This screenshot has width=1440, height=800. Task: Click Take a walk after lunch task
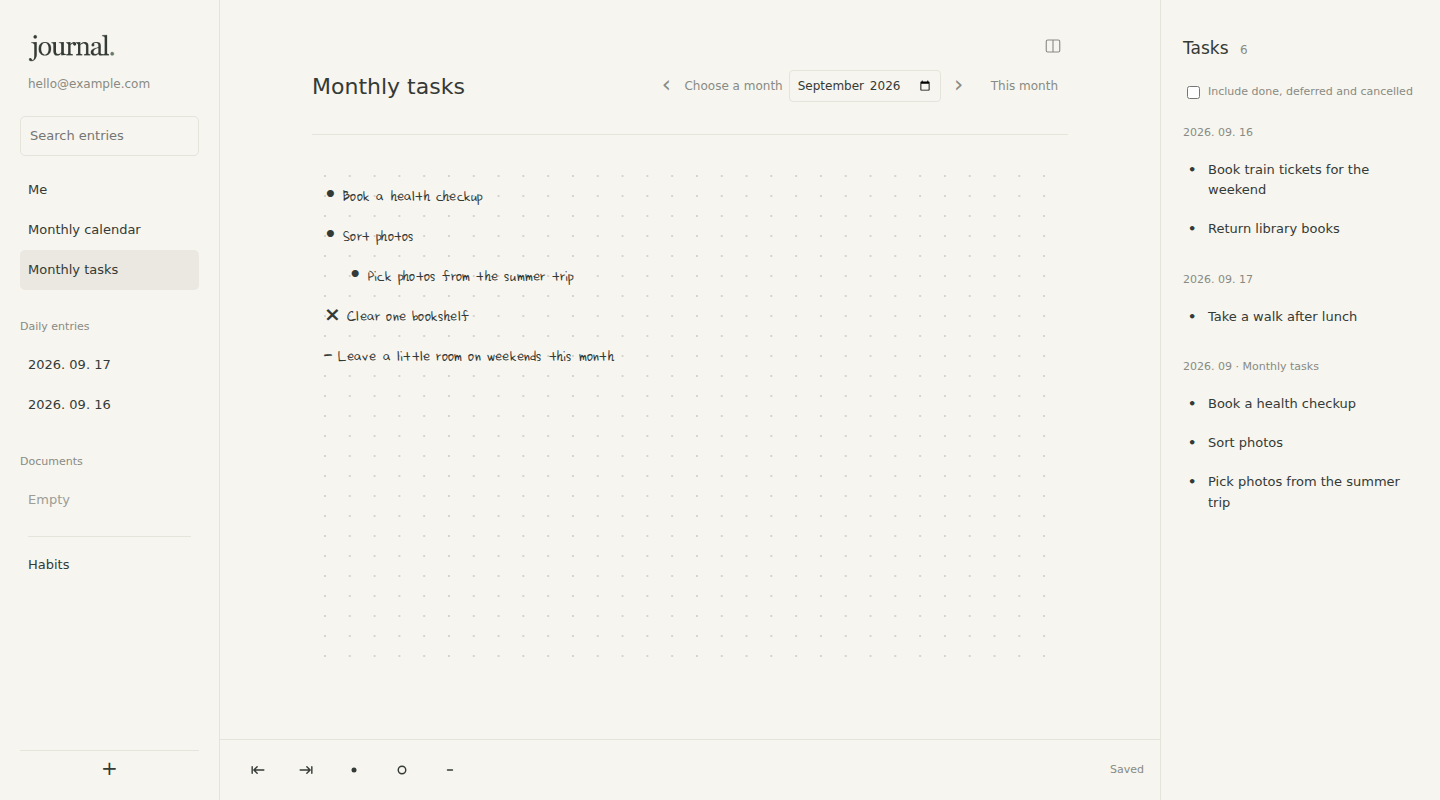[x=1282, y=317]
